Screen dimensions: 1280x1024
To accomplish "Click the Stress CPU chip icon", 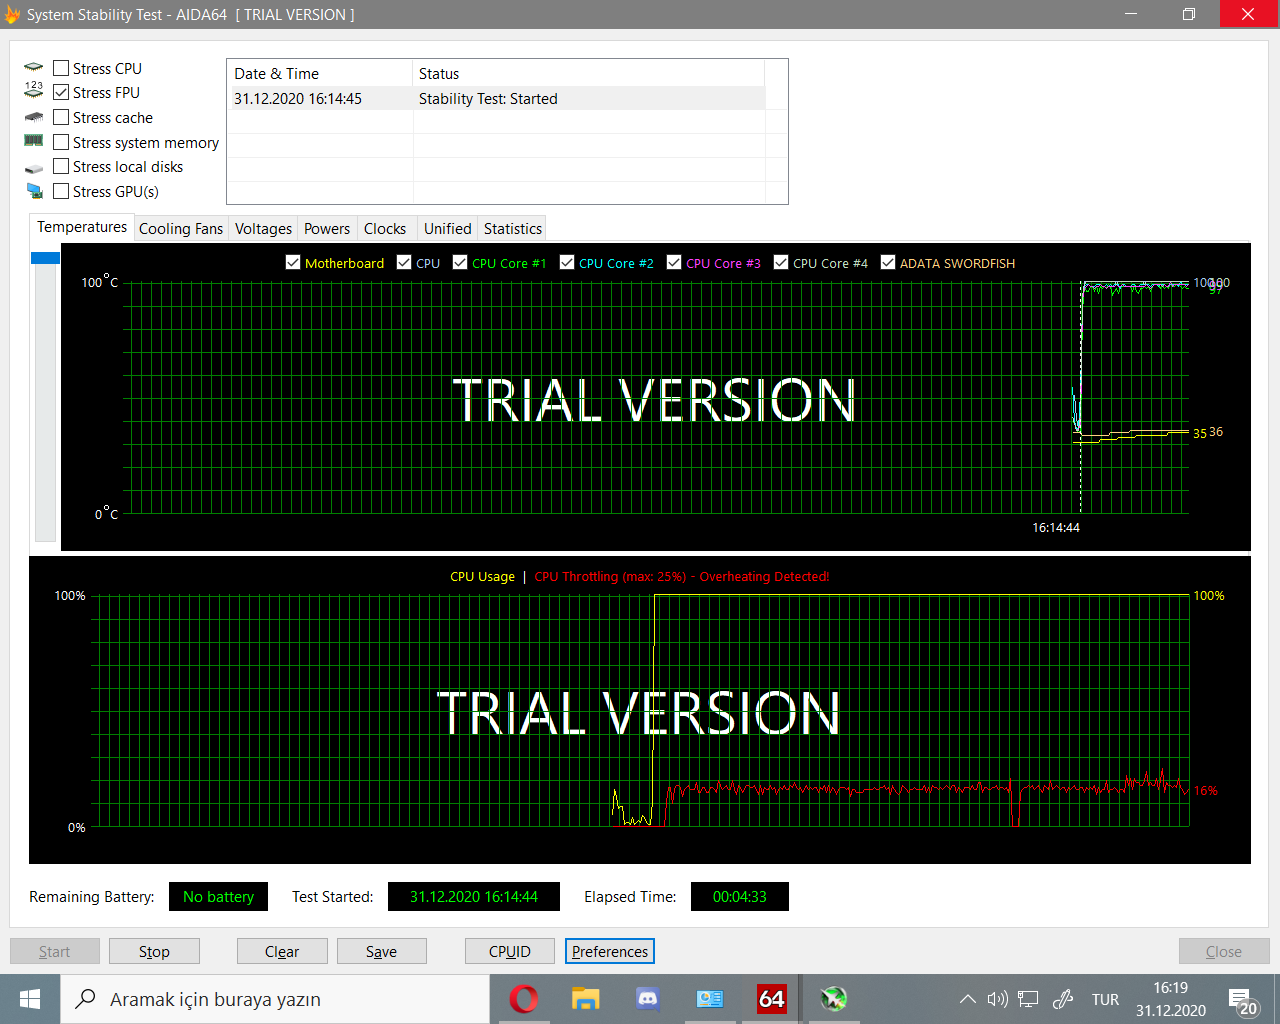I will (x=33, y=67).
